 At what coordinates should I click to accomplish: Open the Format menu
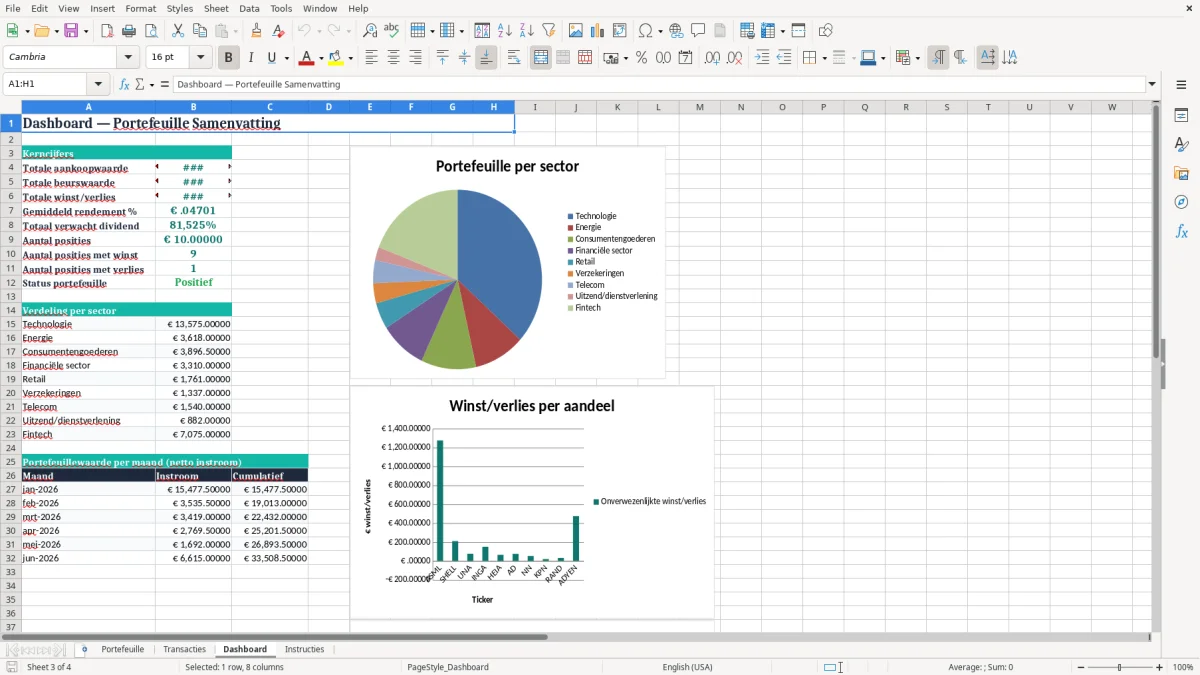141,8
